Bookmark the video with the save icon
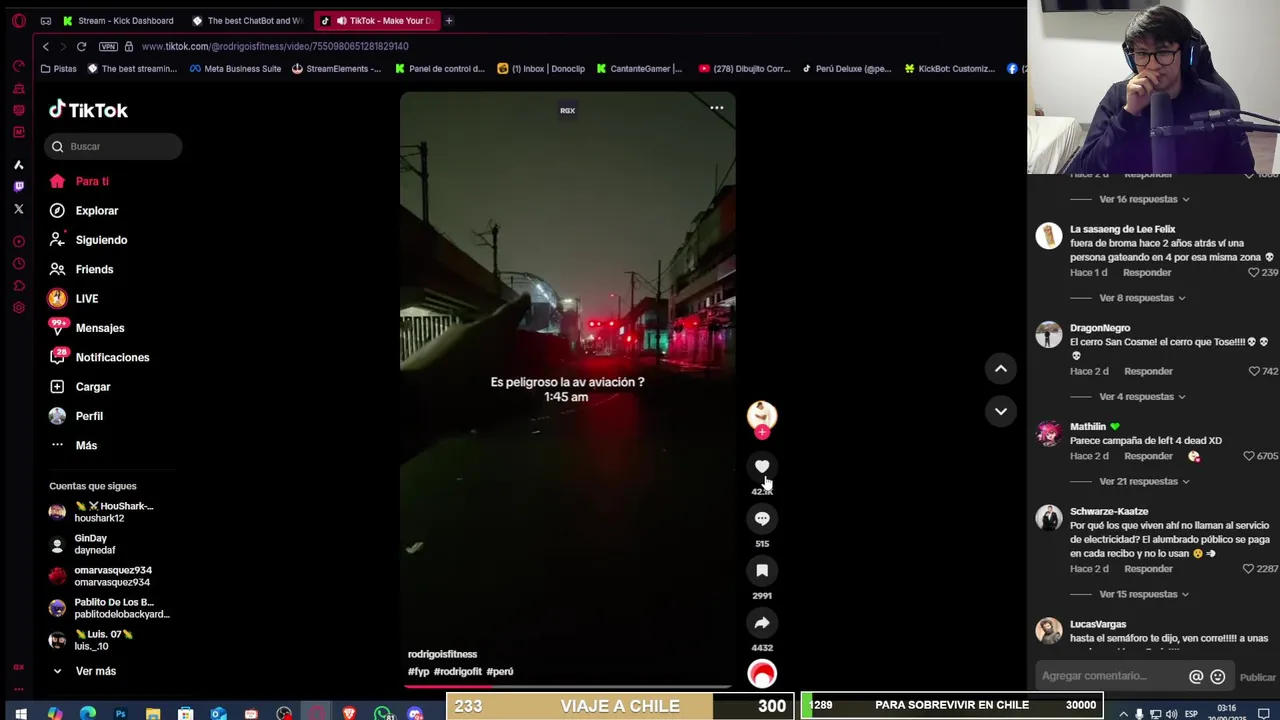This screenshot has height=720, width=1280. click(762, 570)
